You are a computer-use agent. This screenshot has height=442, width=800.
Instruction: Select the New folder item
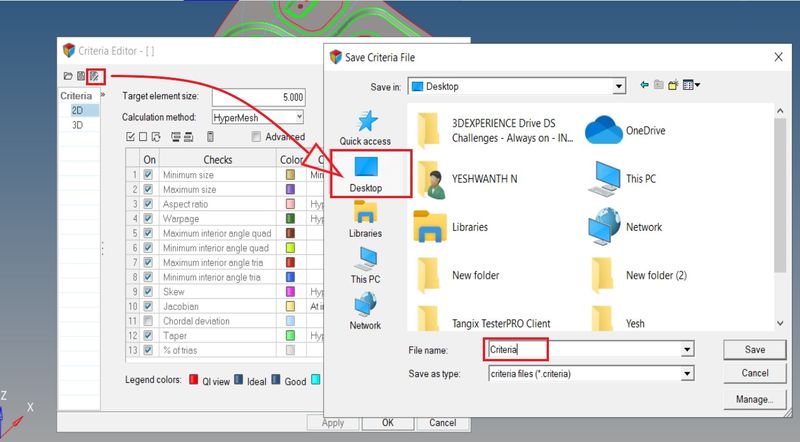[458, 275]
